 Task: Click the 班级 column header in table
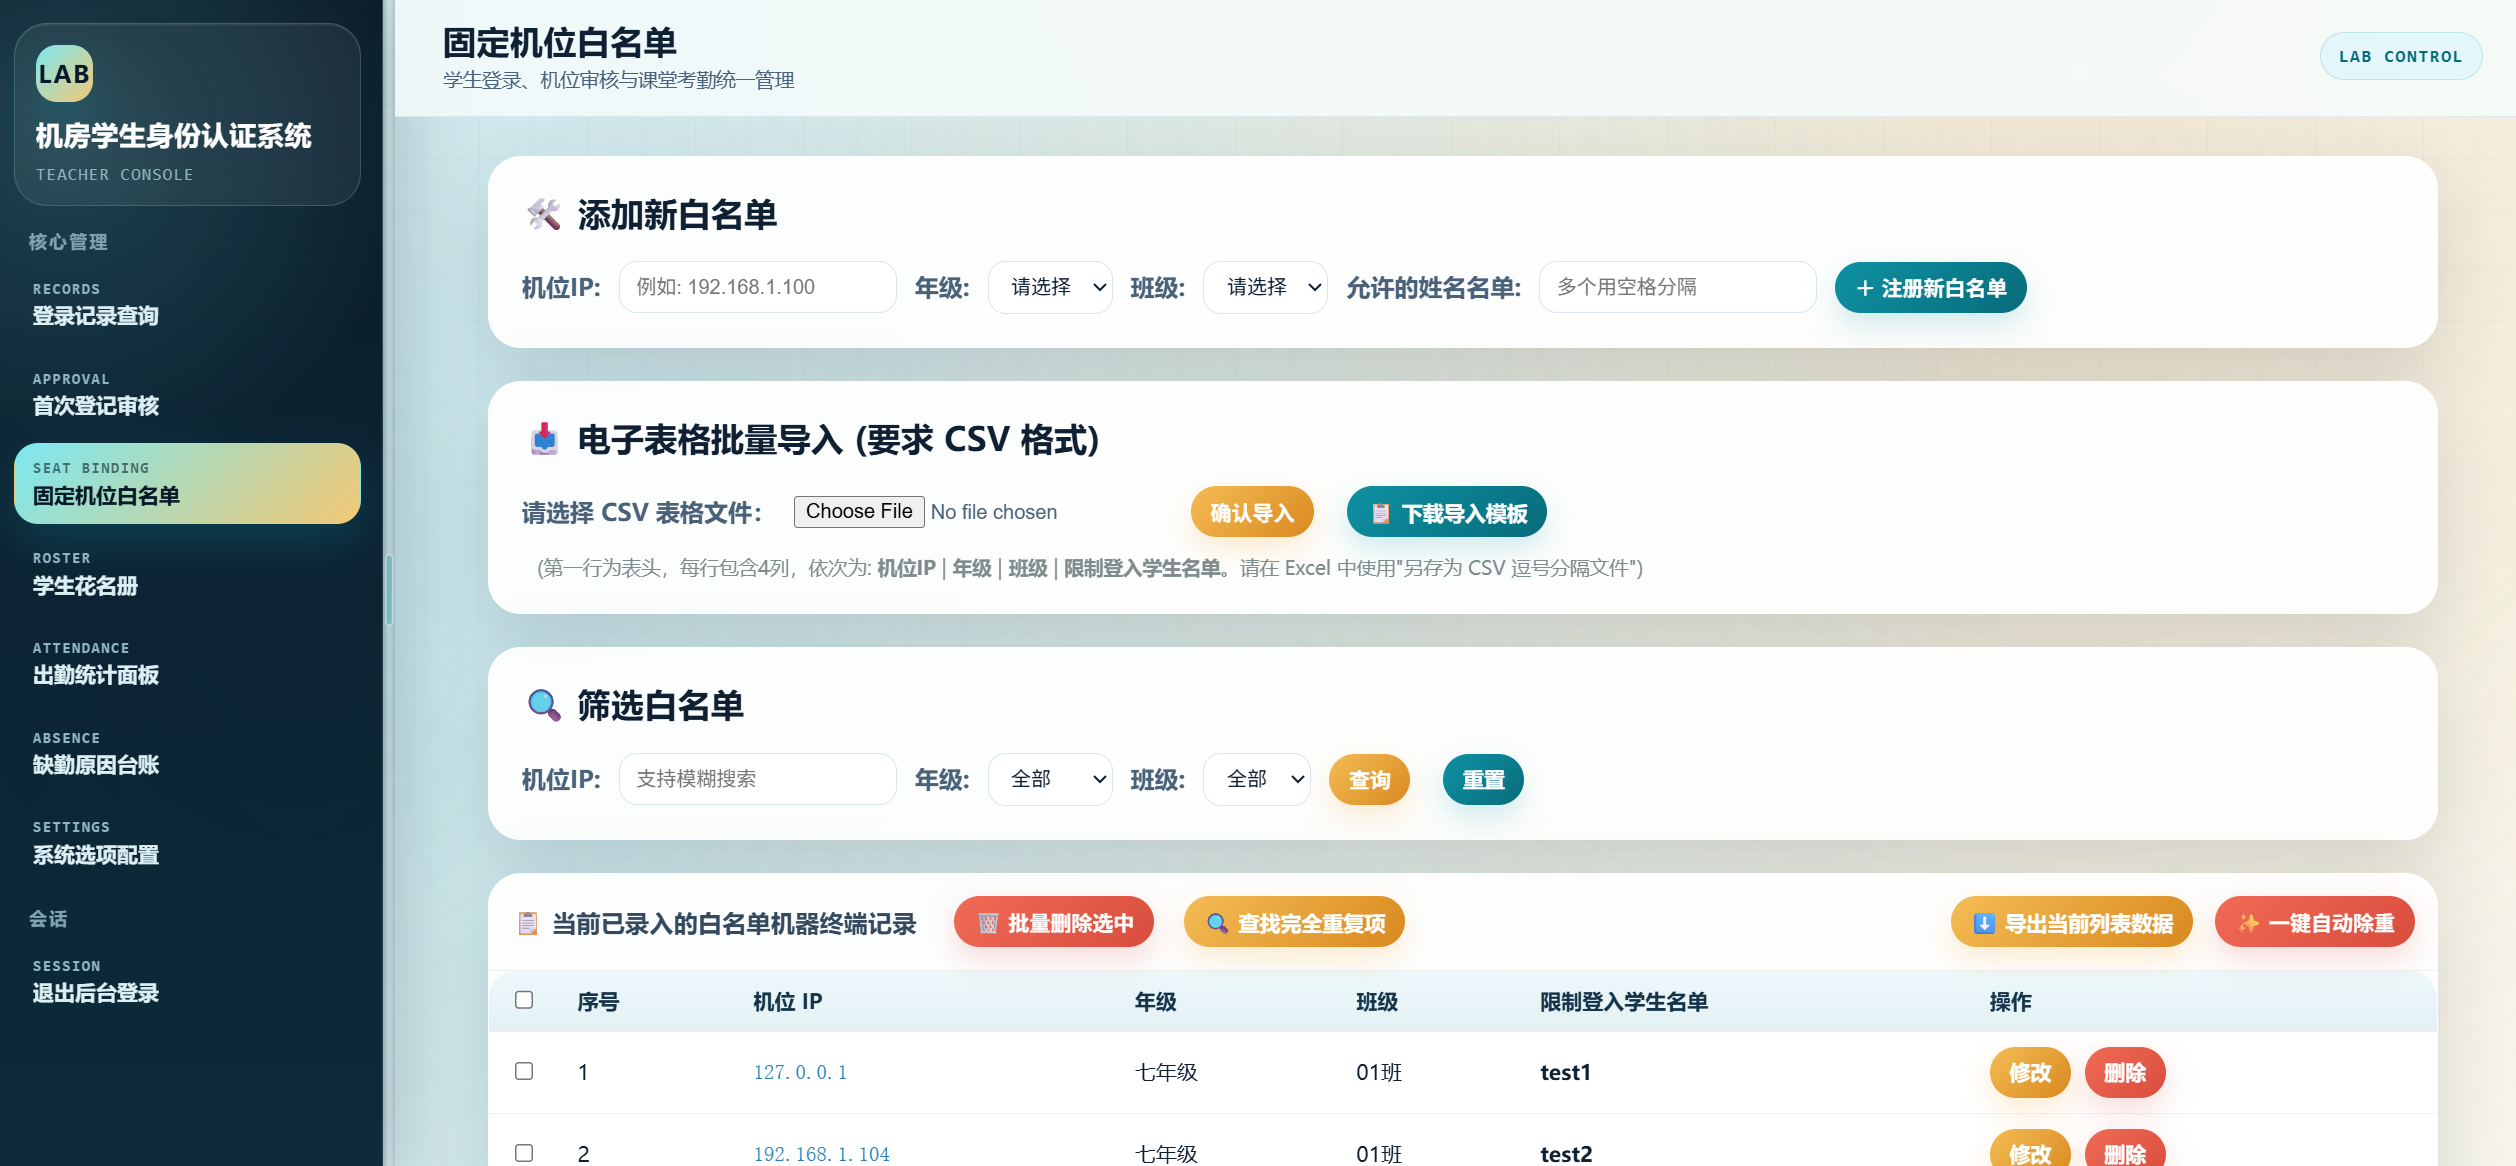pyautogui.click(x=1377, y=1001)
